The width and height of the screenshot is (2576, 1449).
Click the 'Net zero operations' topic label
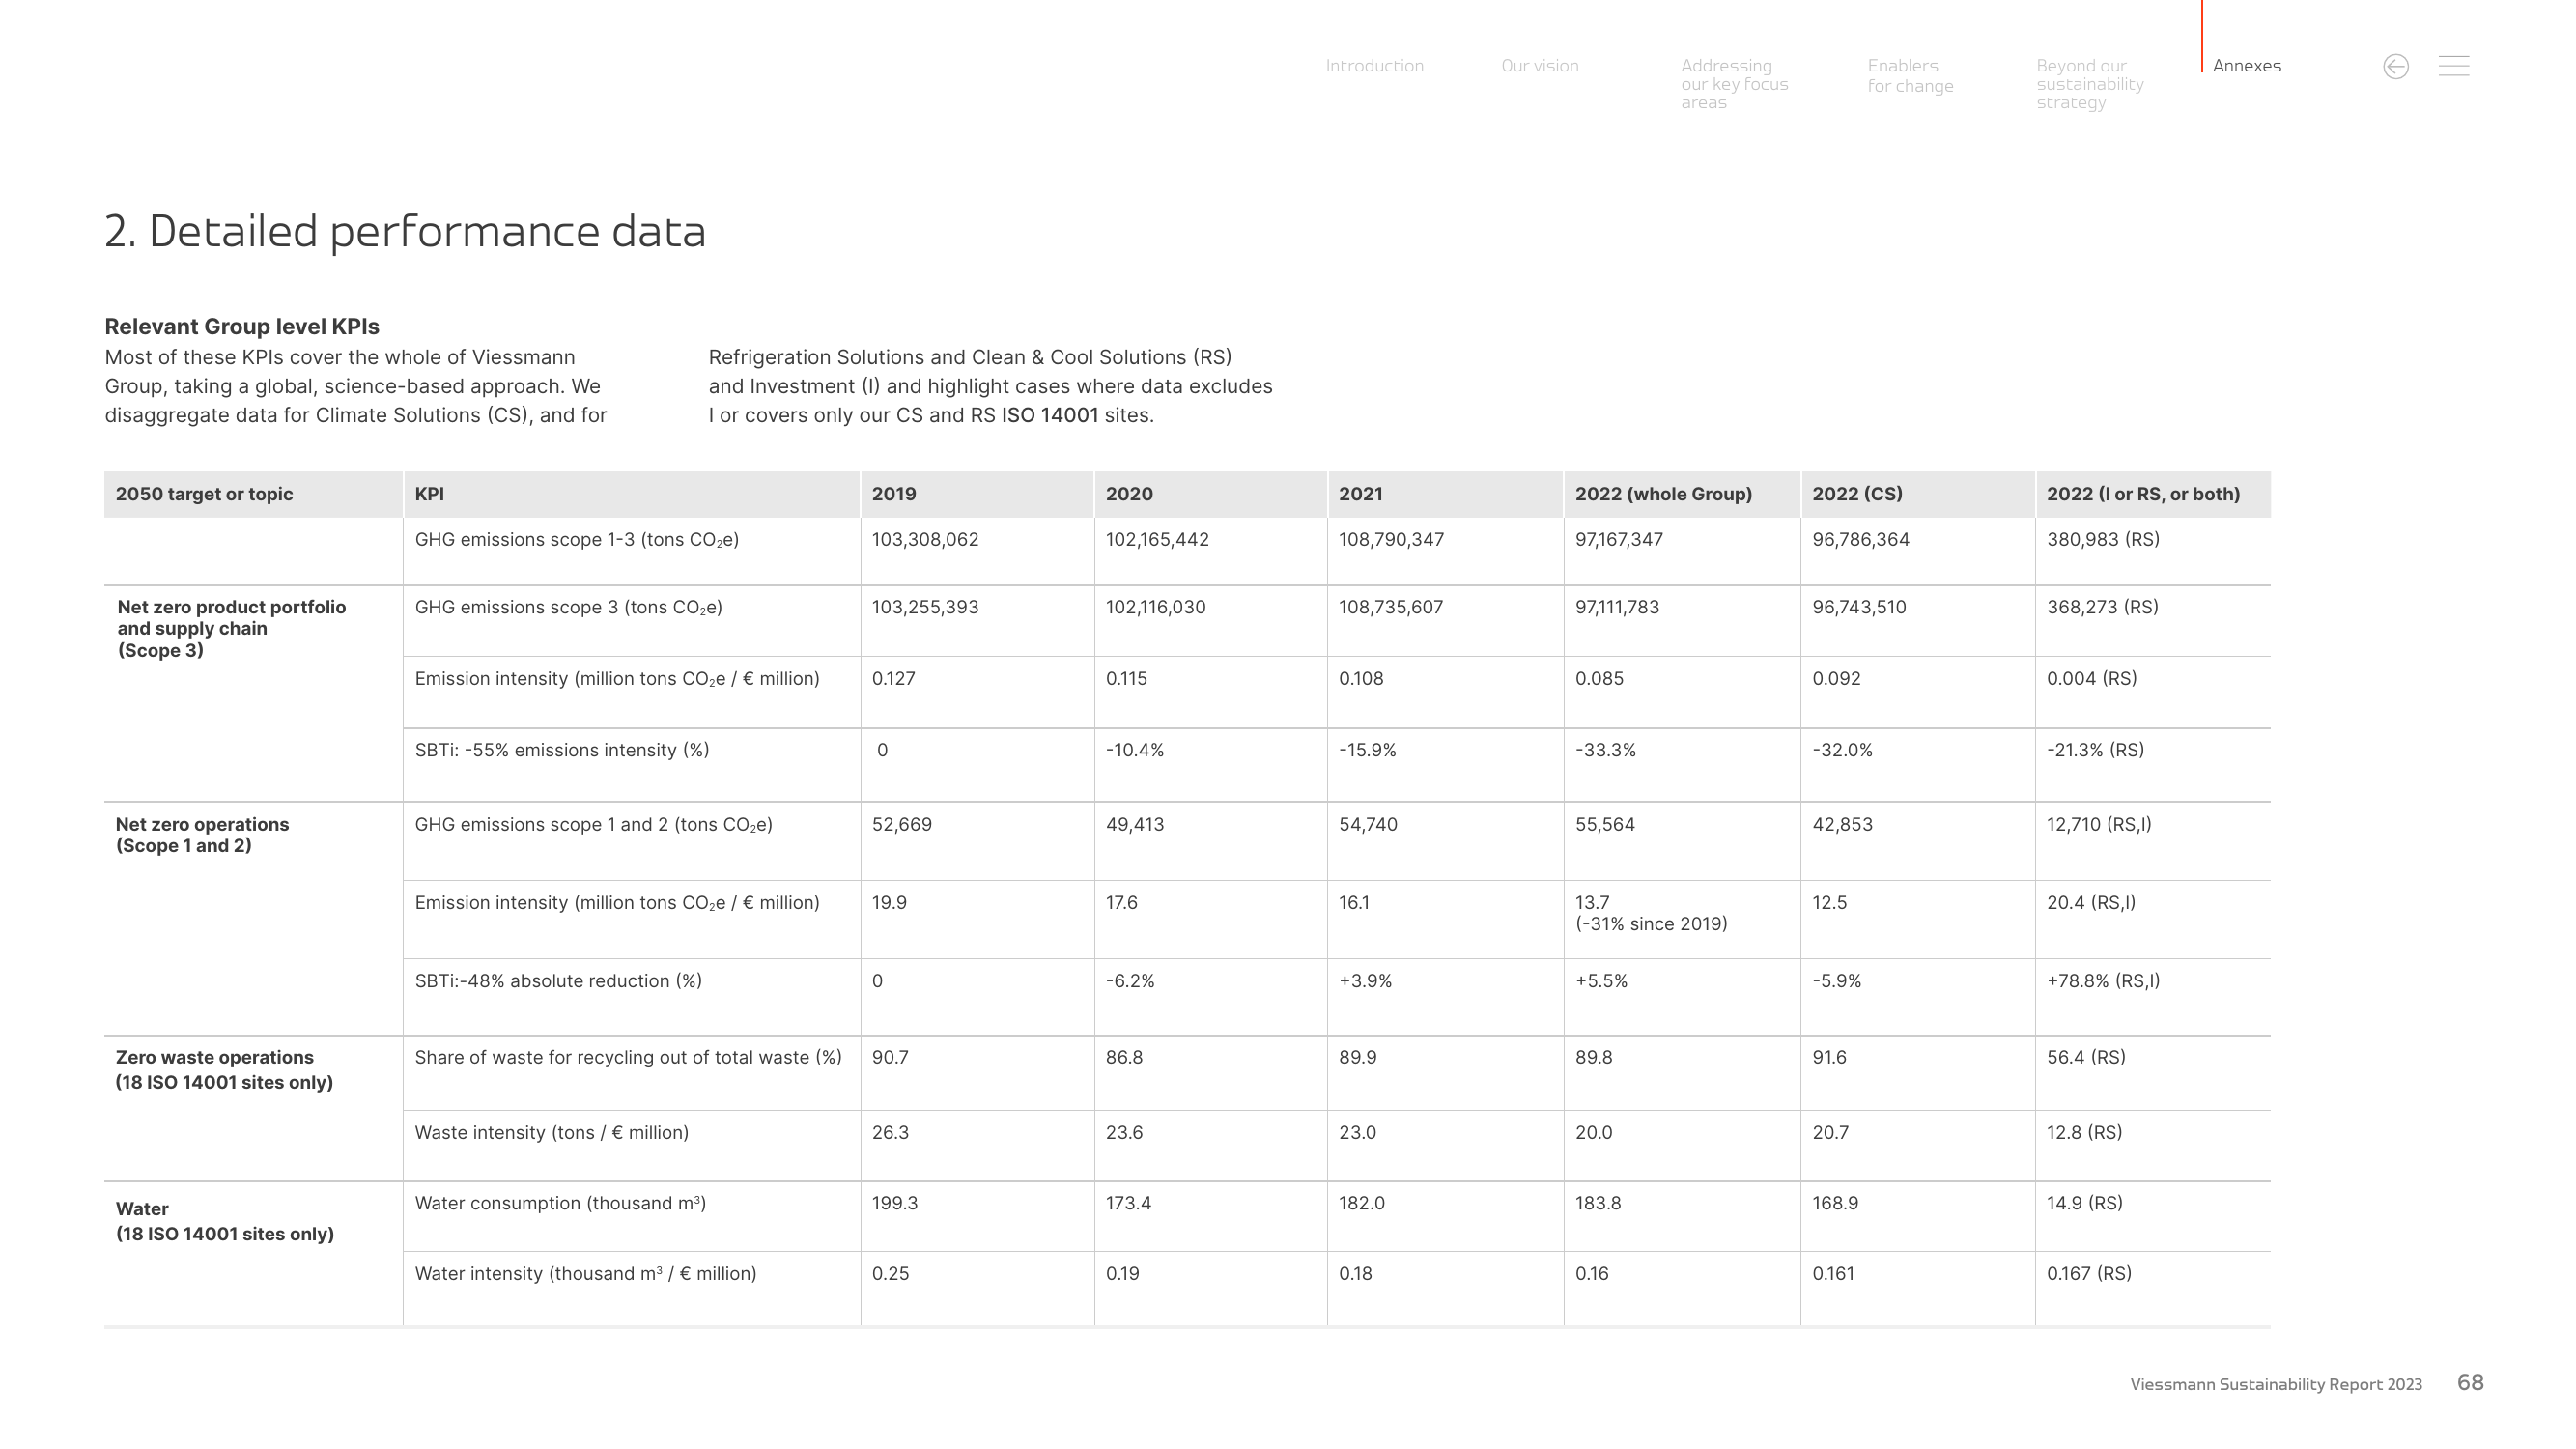pos(202,835)
